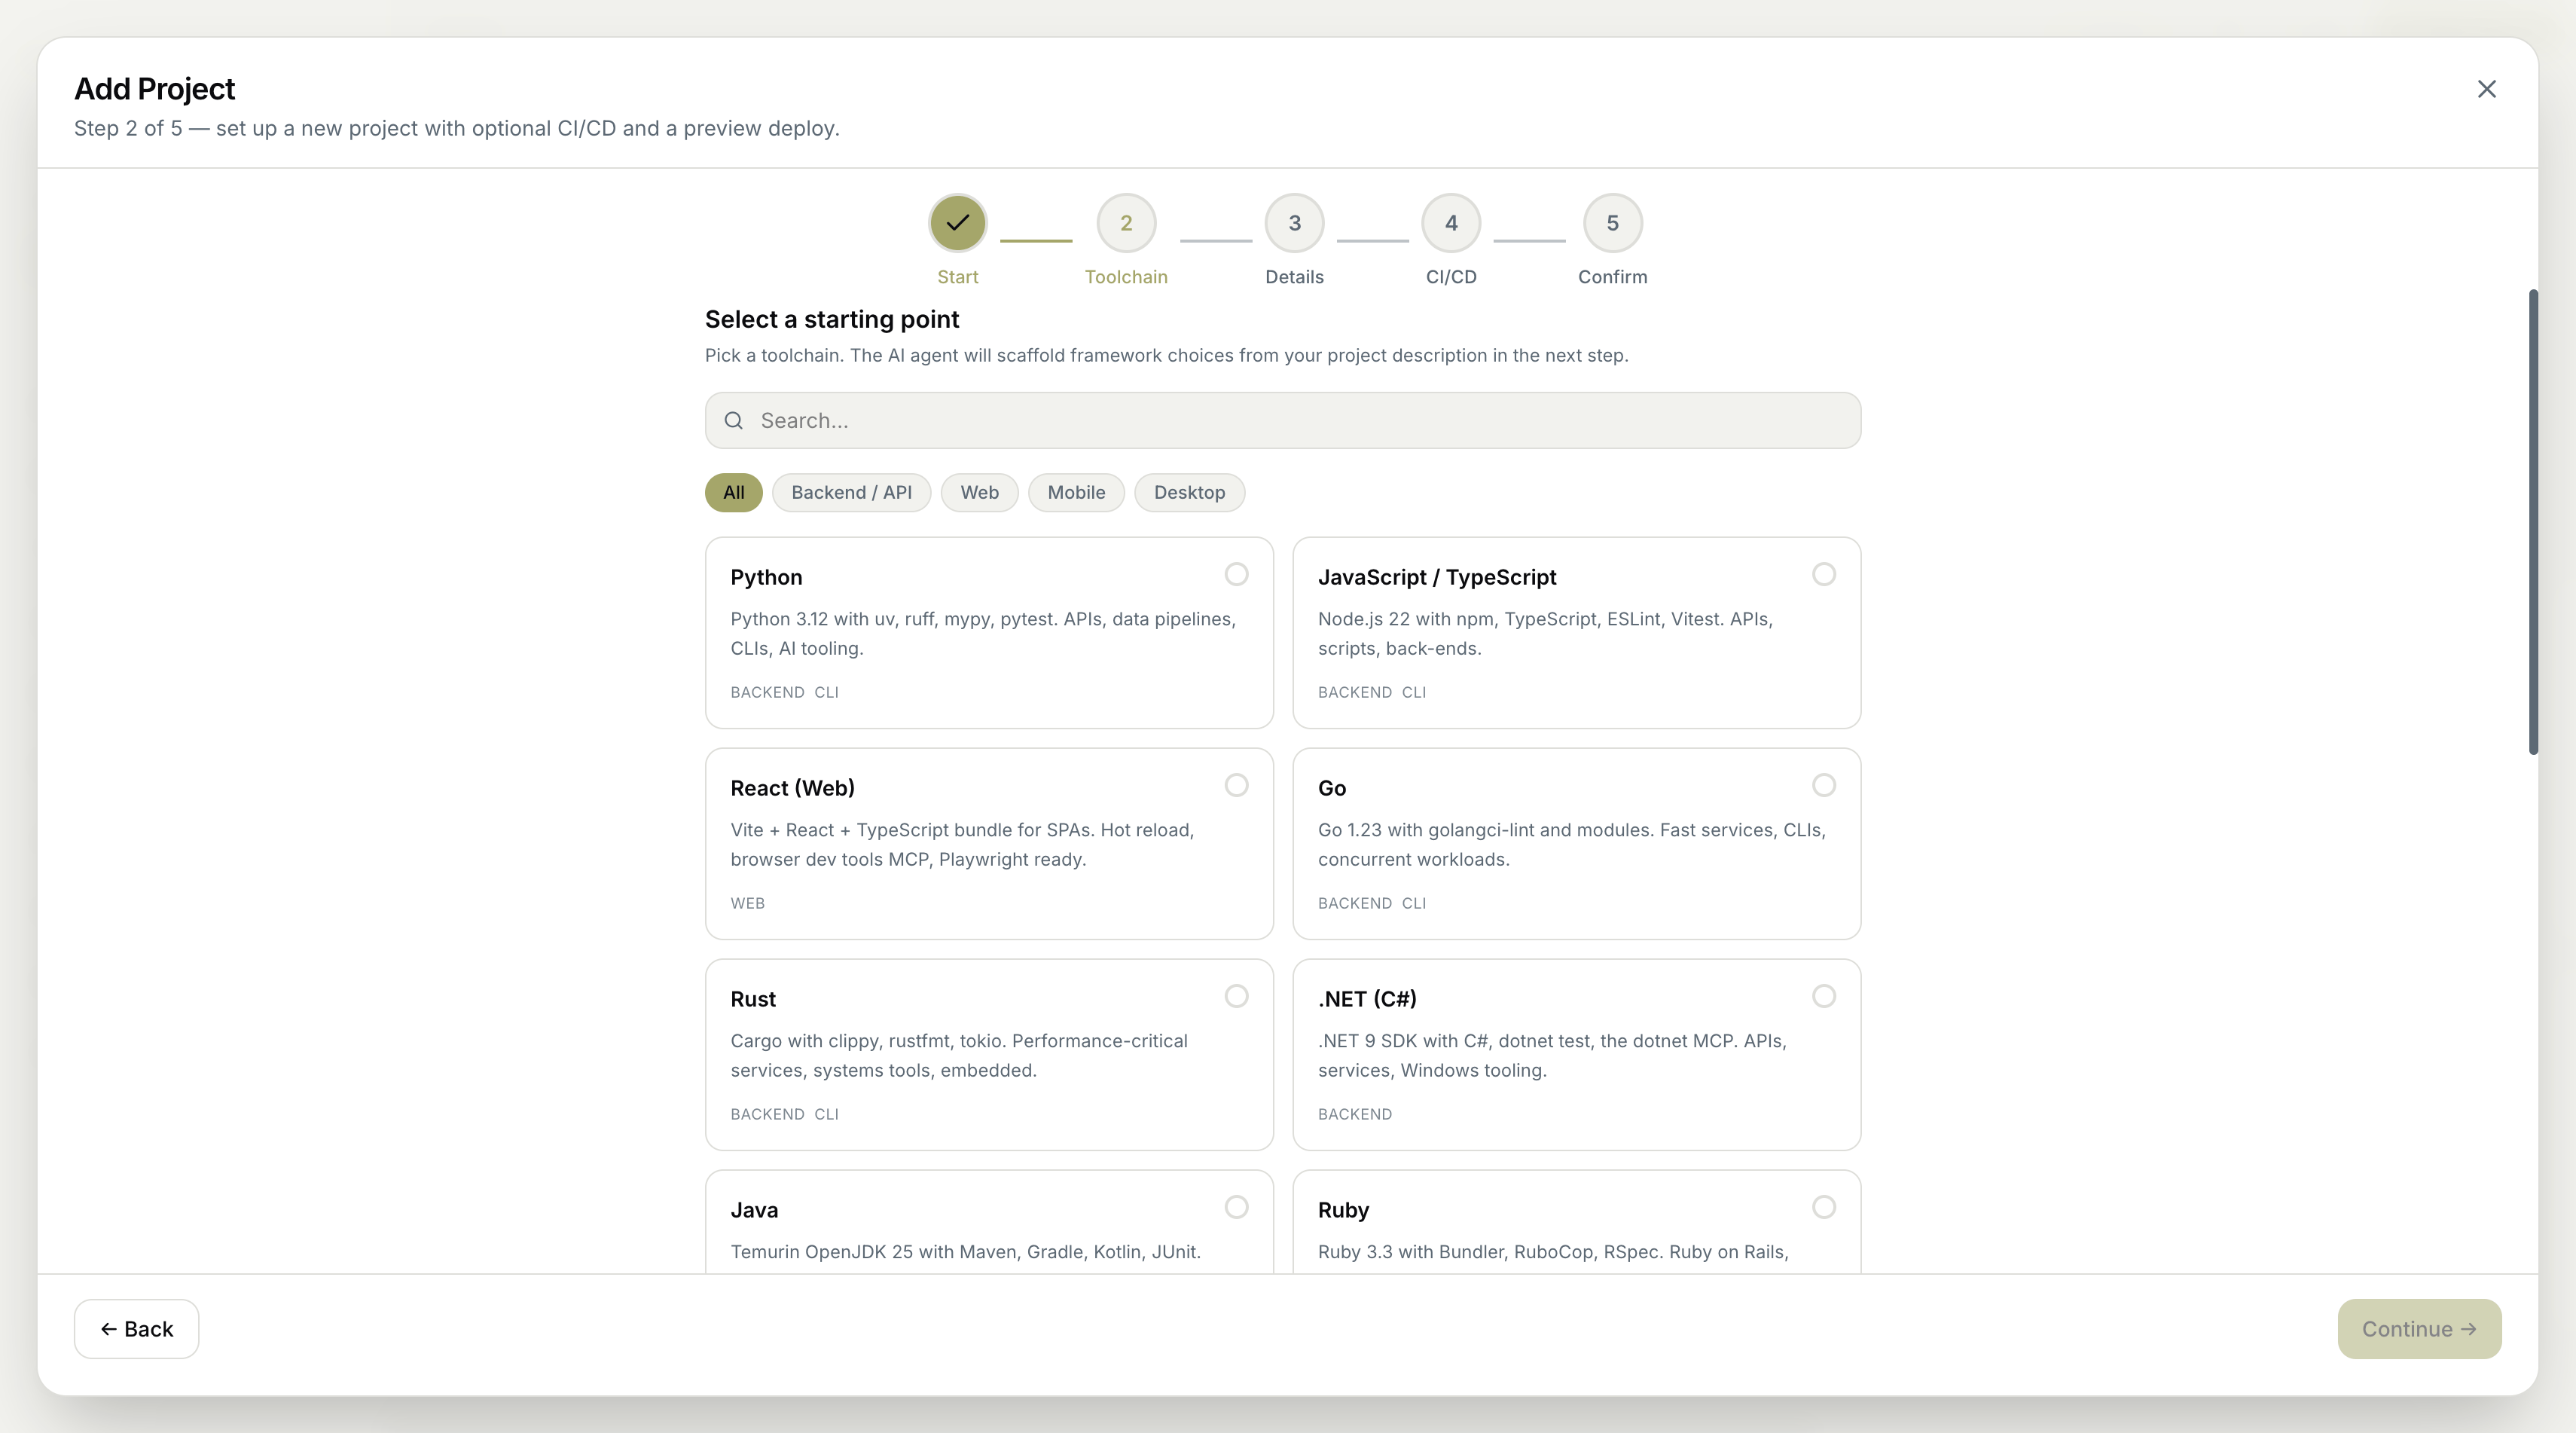Choose the .NET (C#) radio button
This screenshot has height=1433, width=2576.
point(1823,996)
